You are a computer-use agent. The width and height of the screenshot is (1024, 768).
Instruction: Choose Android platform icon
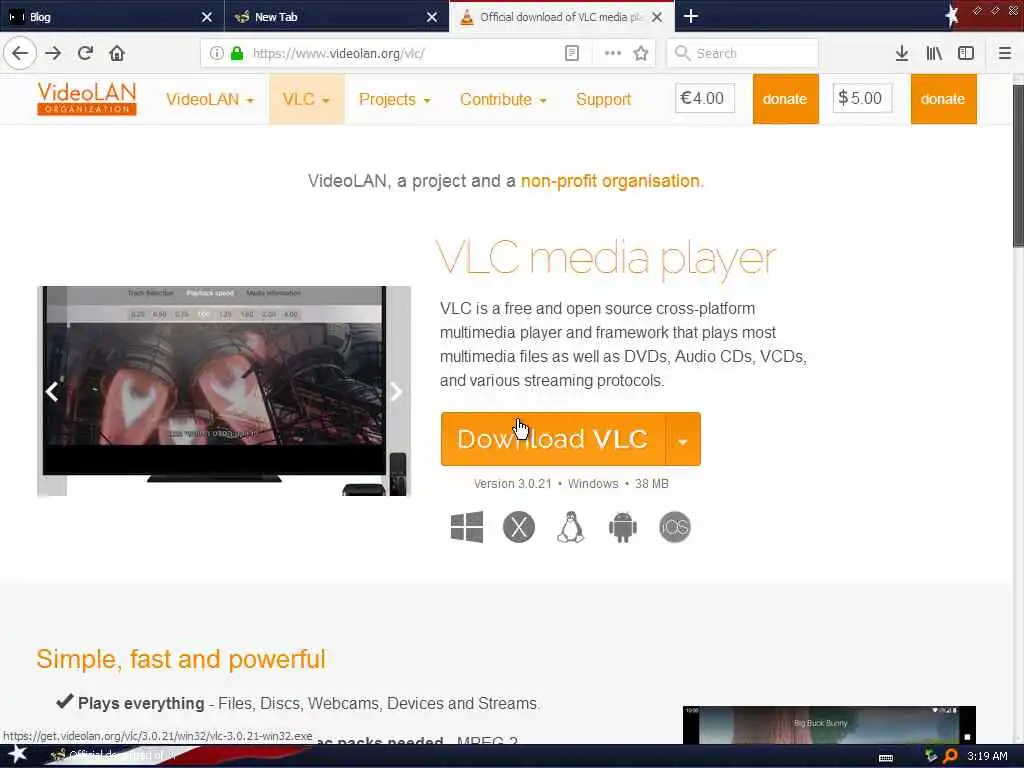click(623, 527)
